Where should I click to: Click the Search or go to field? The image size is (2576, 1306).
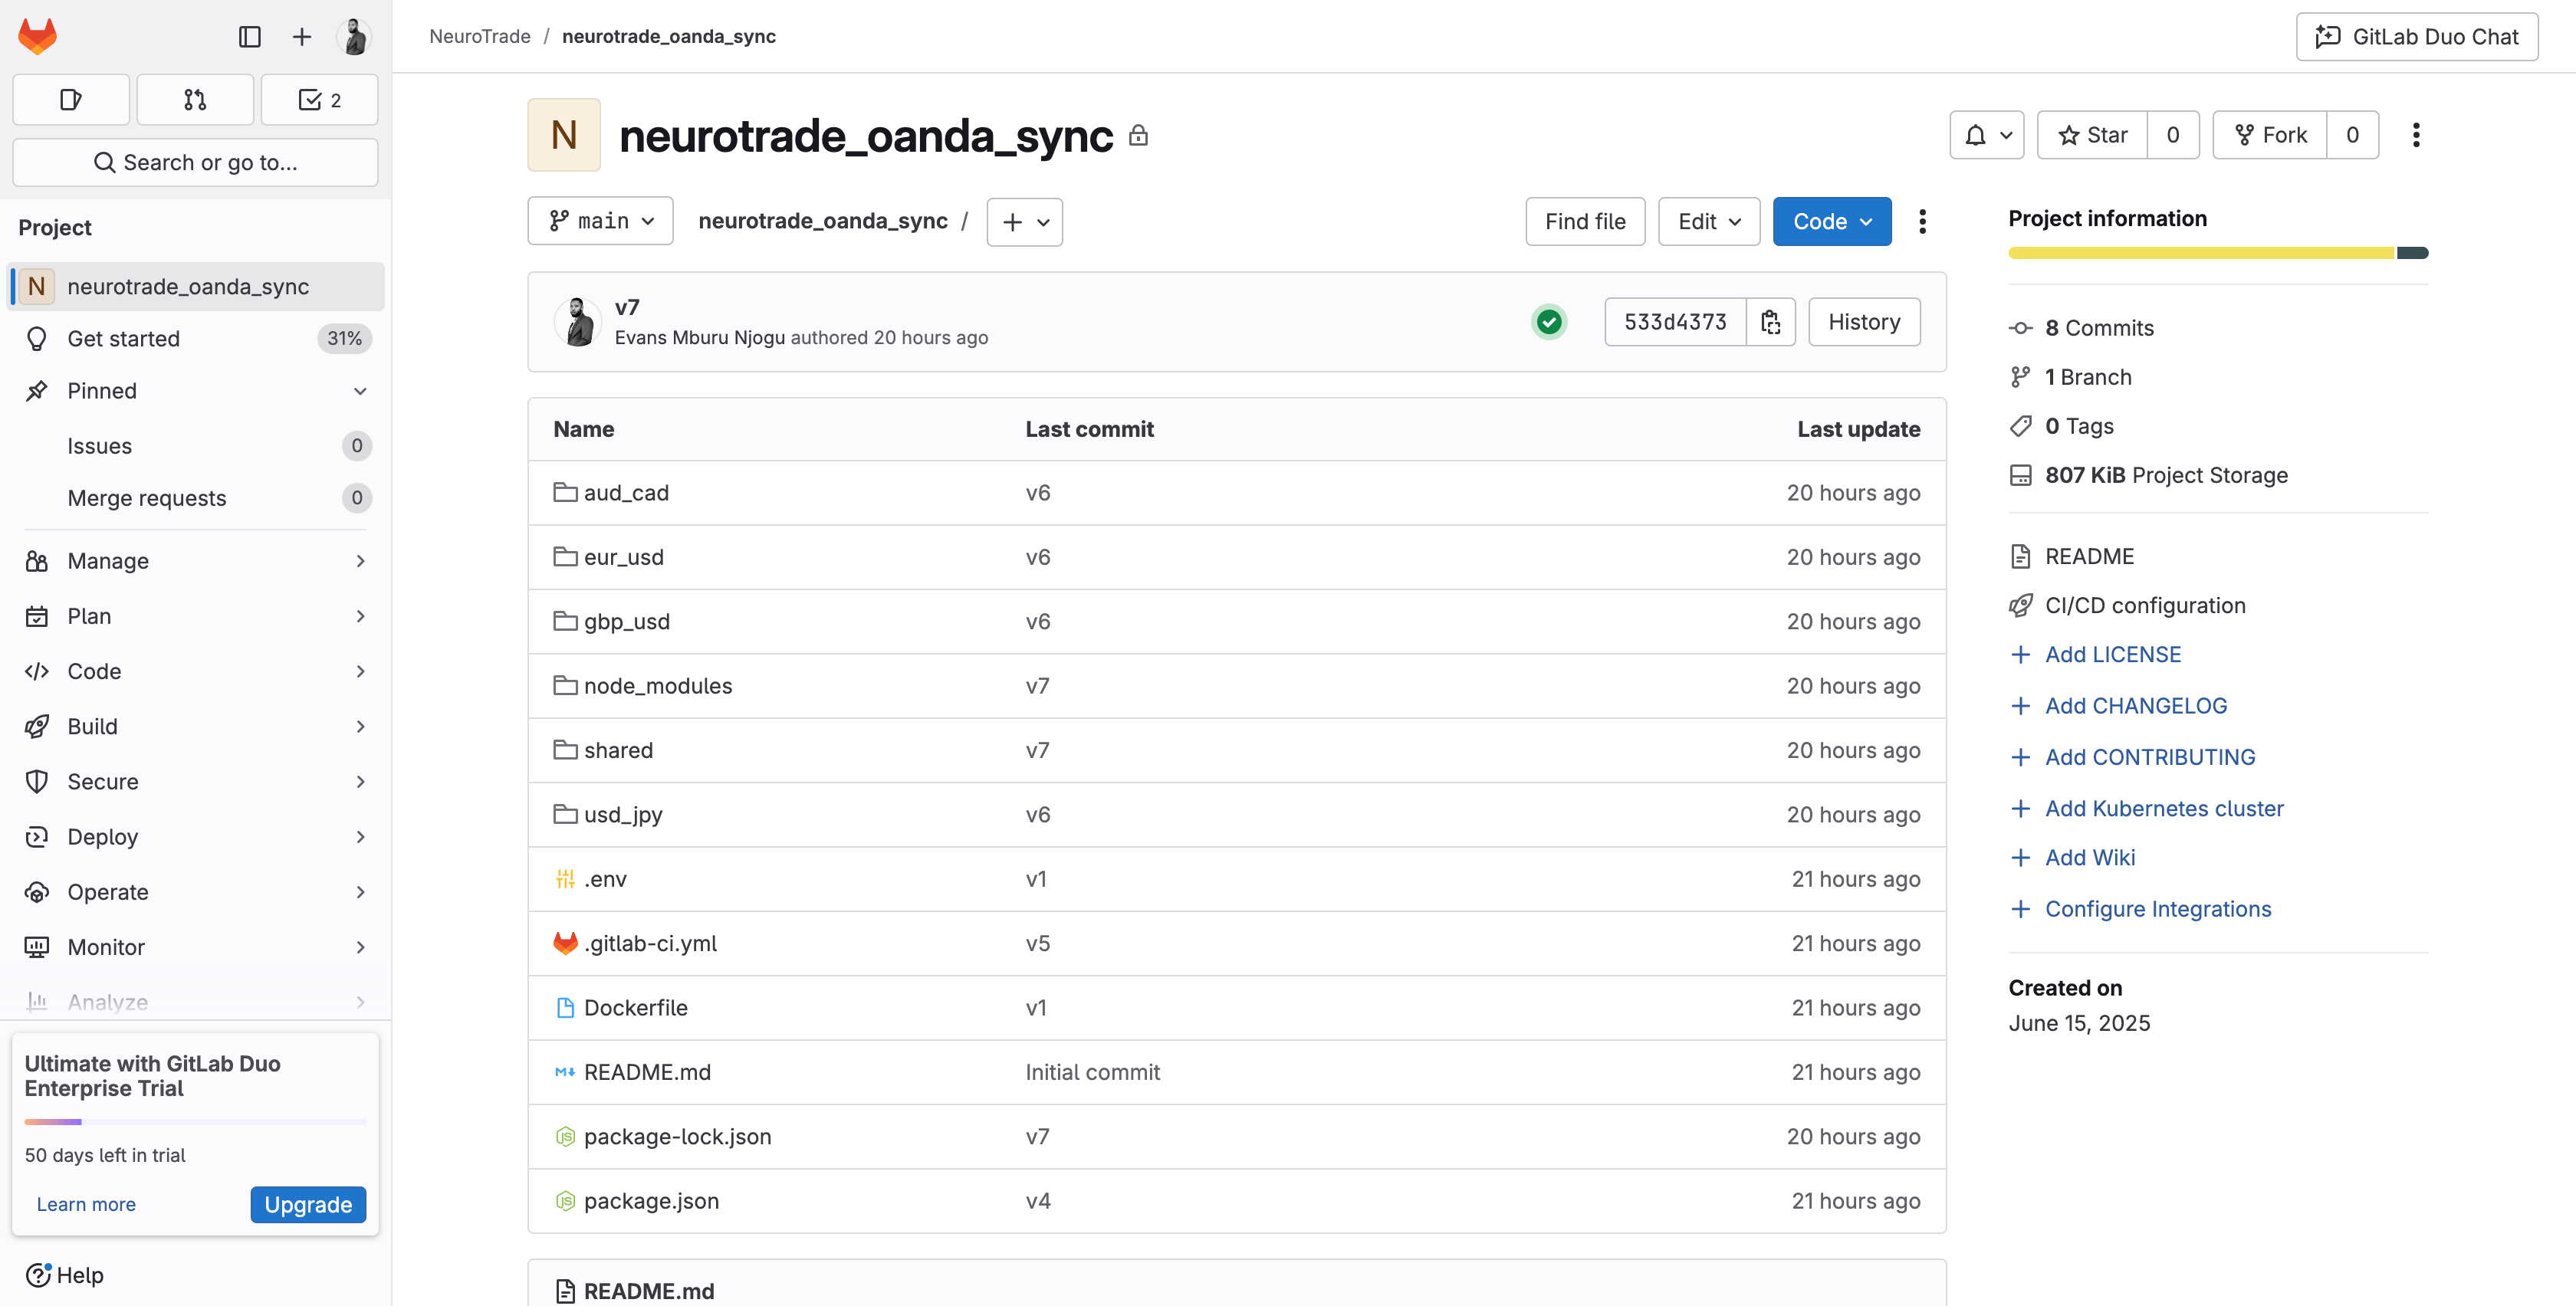click(x=195, y=163)
